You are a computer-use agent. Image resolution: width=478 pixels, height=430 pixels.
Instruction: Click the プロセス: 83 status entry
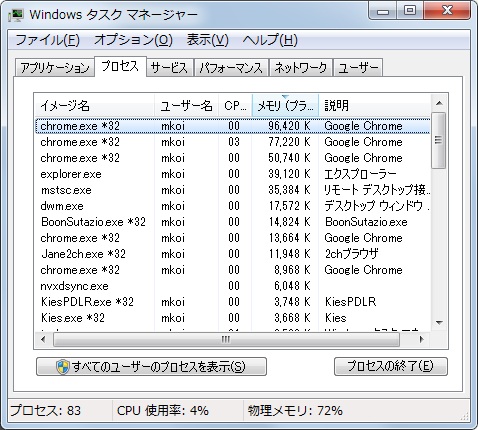tap(46, 411)
